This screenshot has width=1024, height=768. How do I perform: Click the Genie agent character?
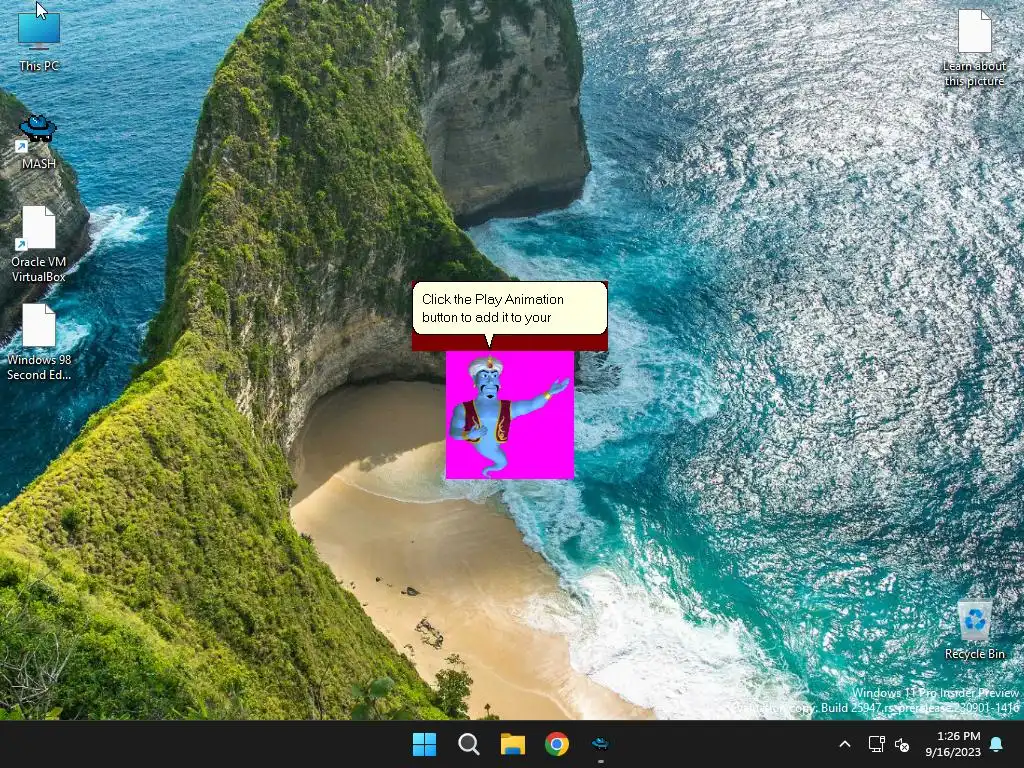(x=510, y=415)
